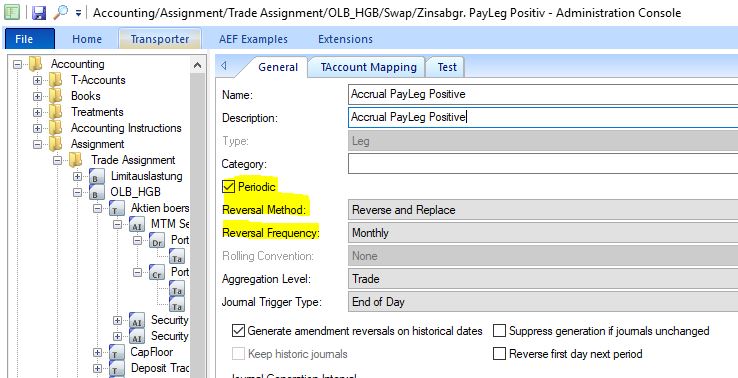This screenshot has width=738, height=378.
Task: Click the tree panel scroll up arrow
Action: click(198, 65)
